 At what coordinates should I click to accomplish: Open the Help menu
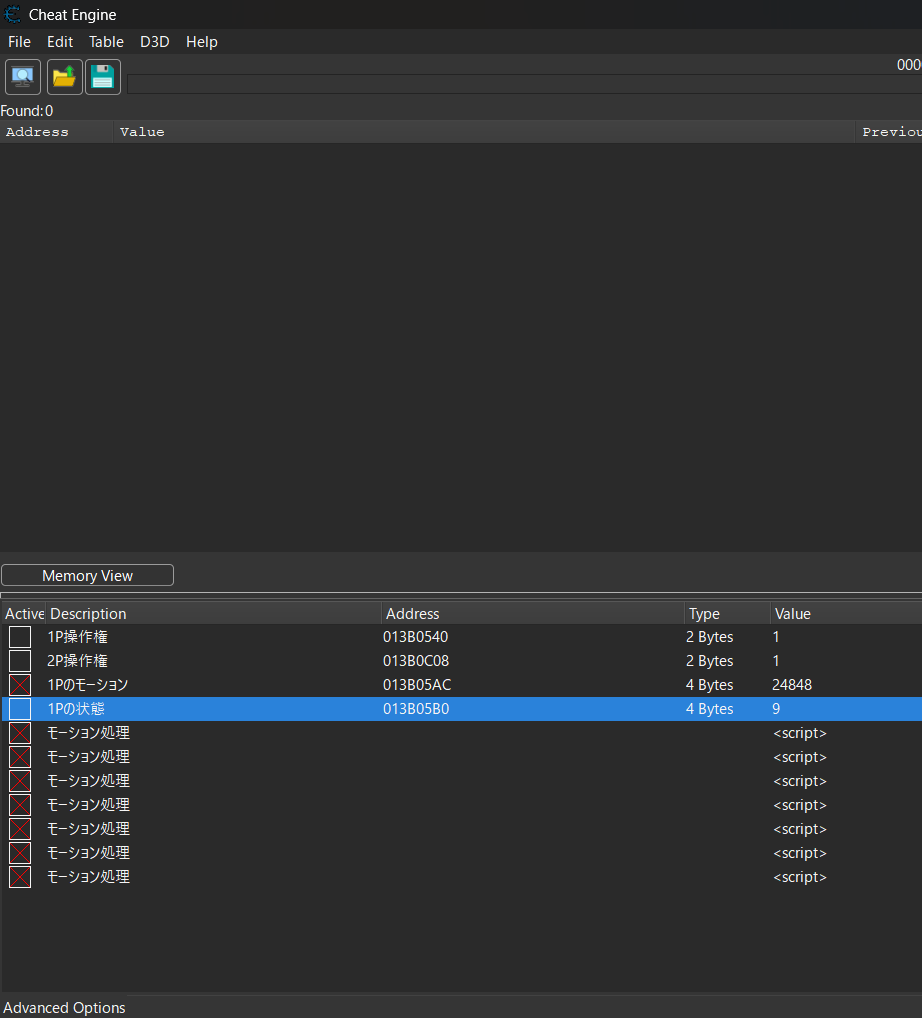pyautogui.click(x=201, y=42)
